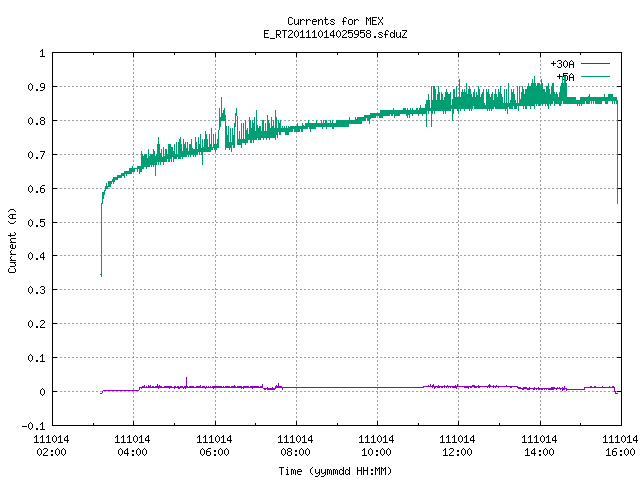Click the x-axis time label 16:00

(x=620, y=452)
